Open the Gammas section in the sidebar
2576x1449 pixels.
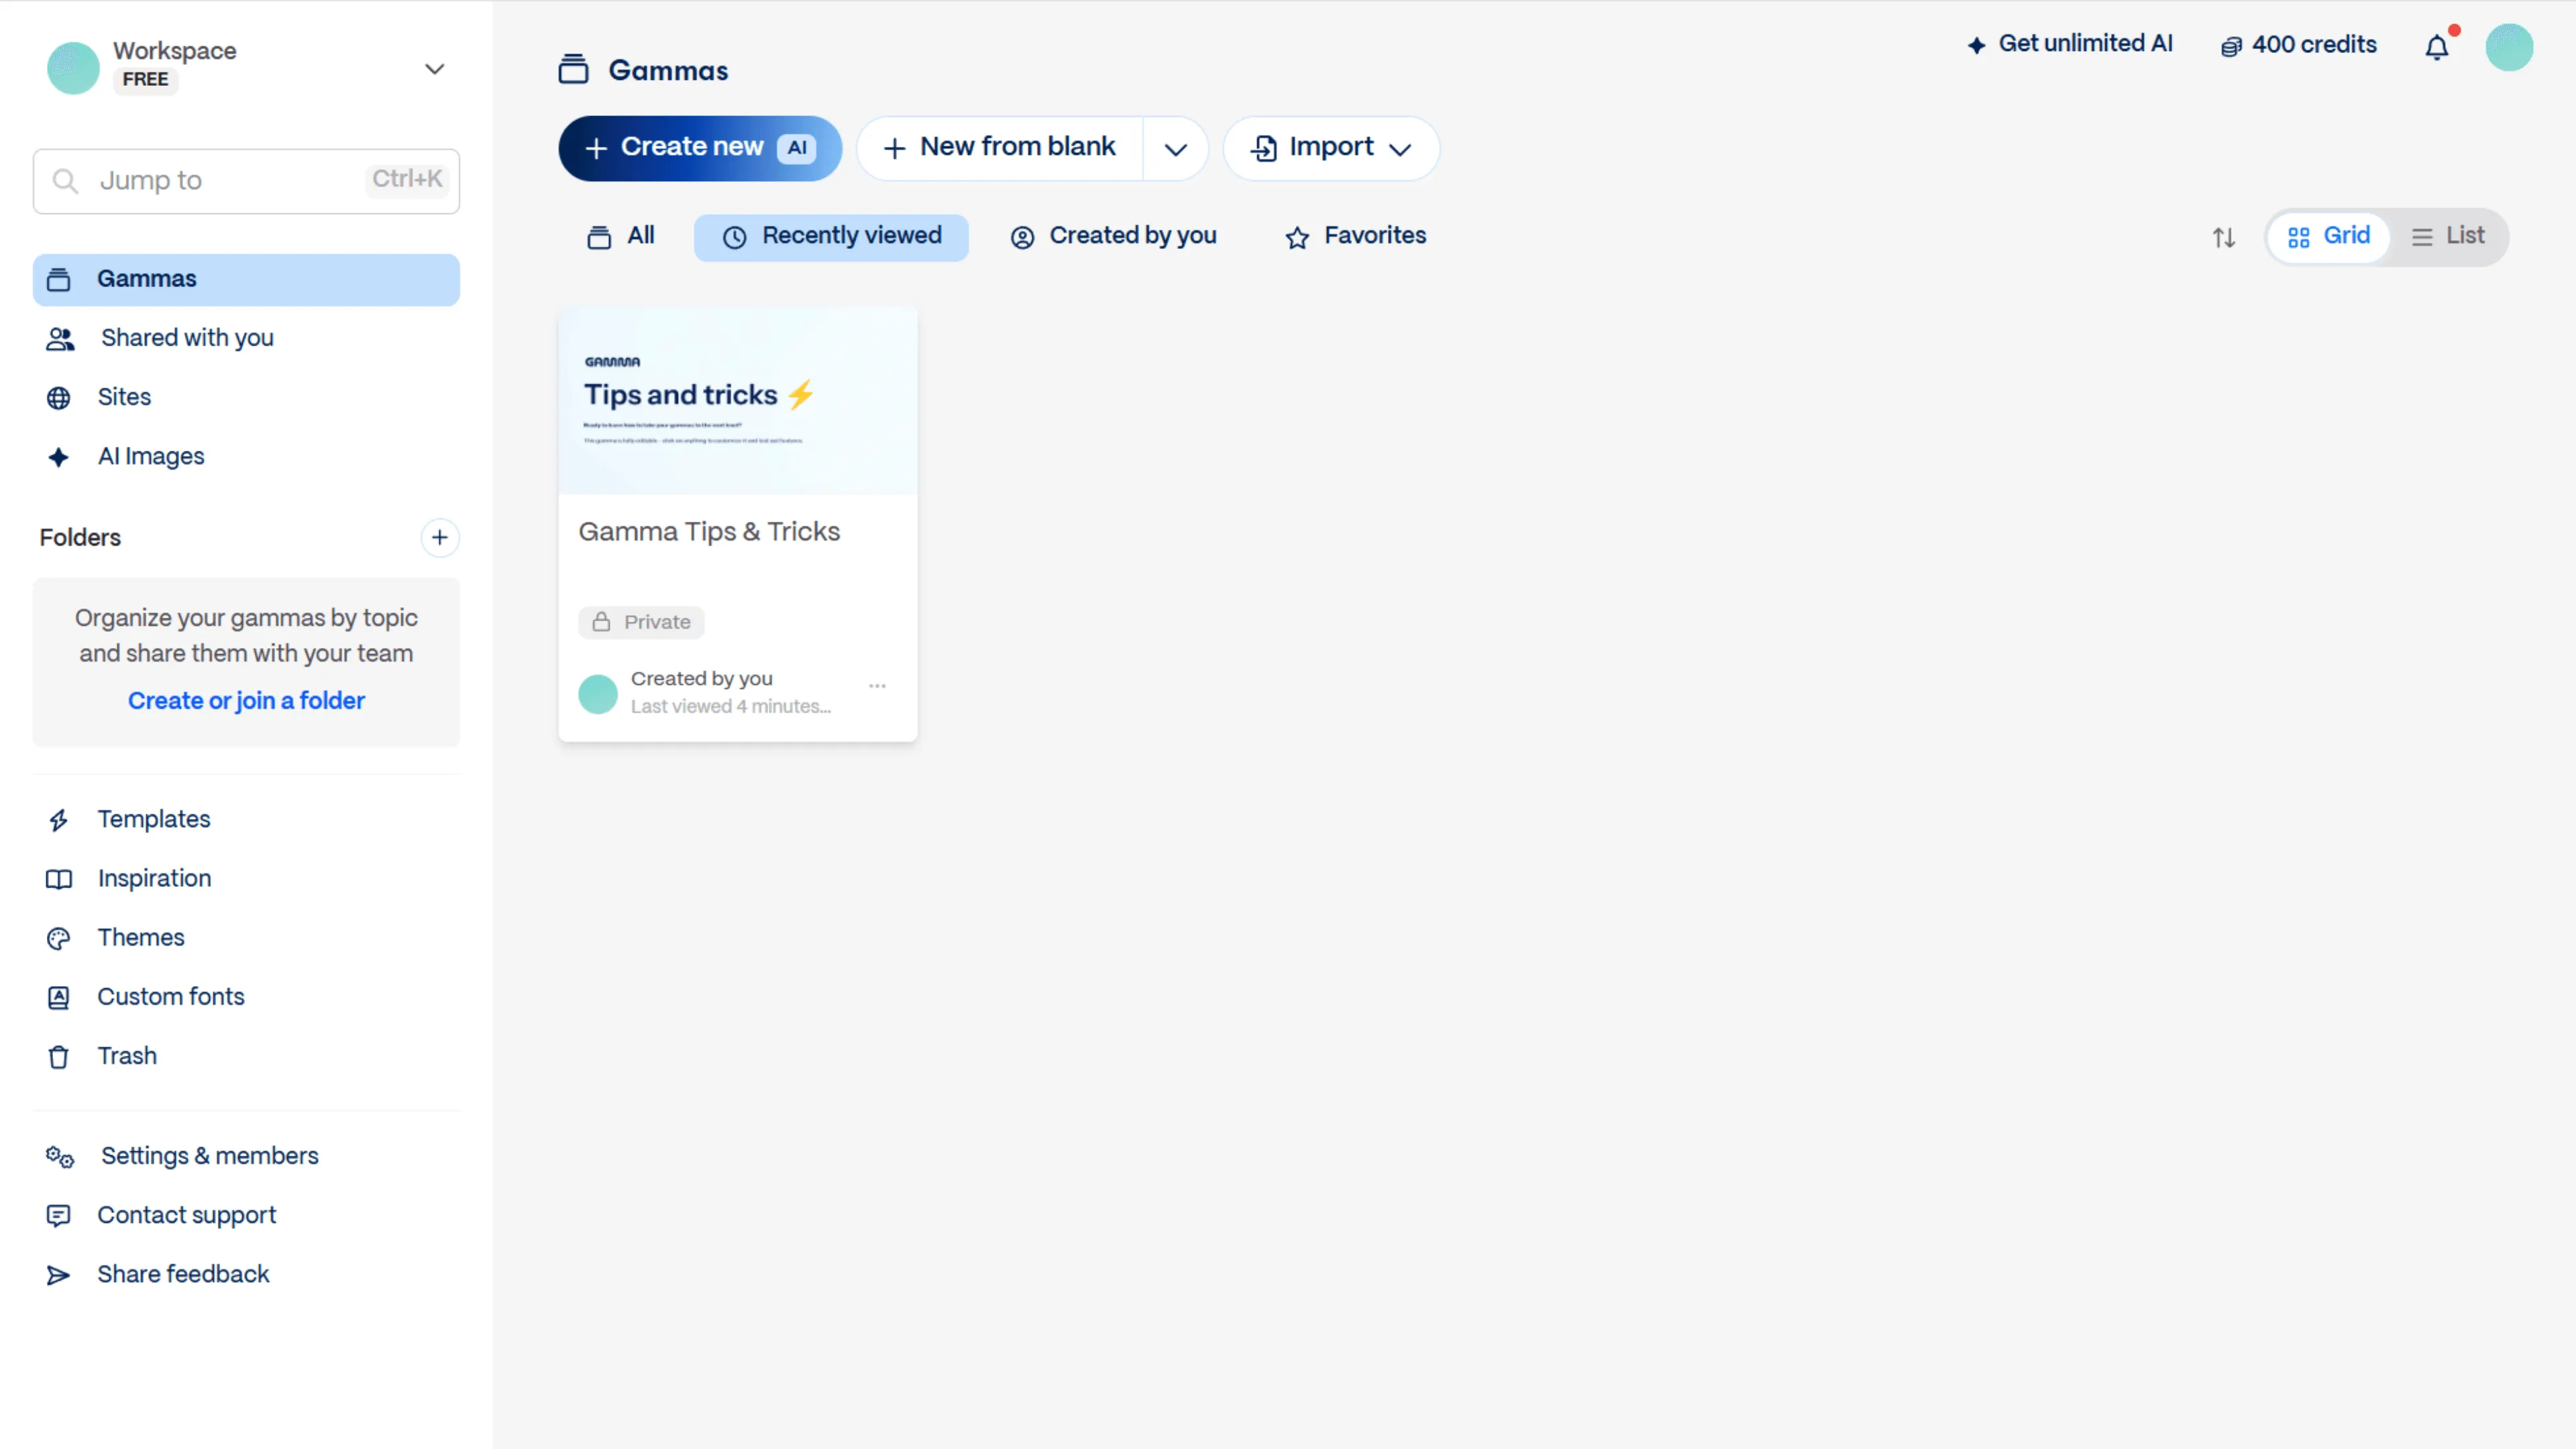click(x=147, y=279)
